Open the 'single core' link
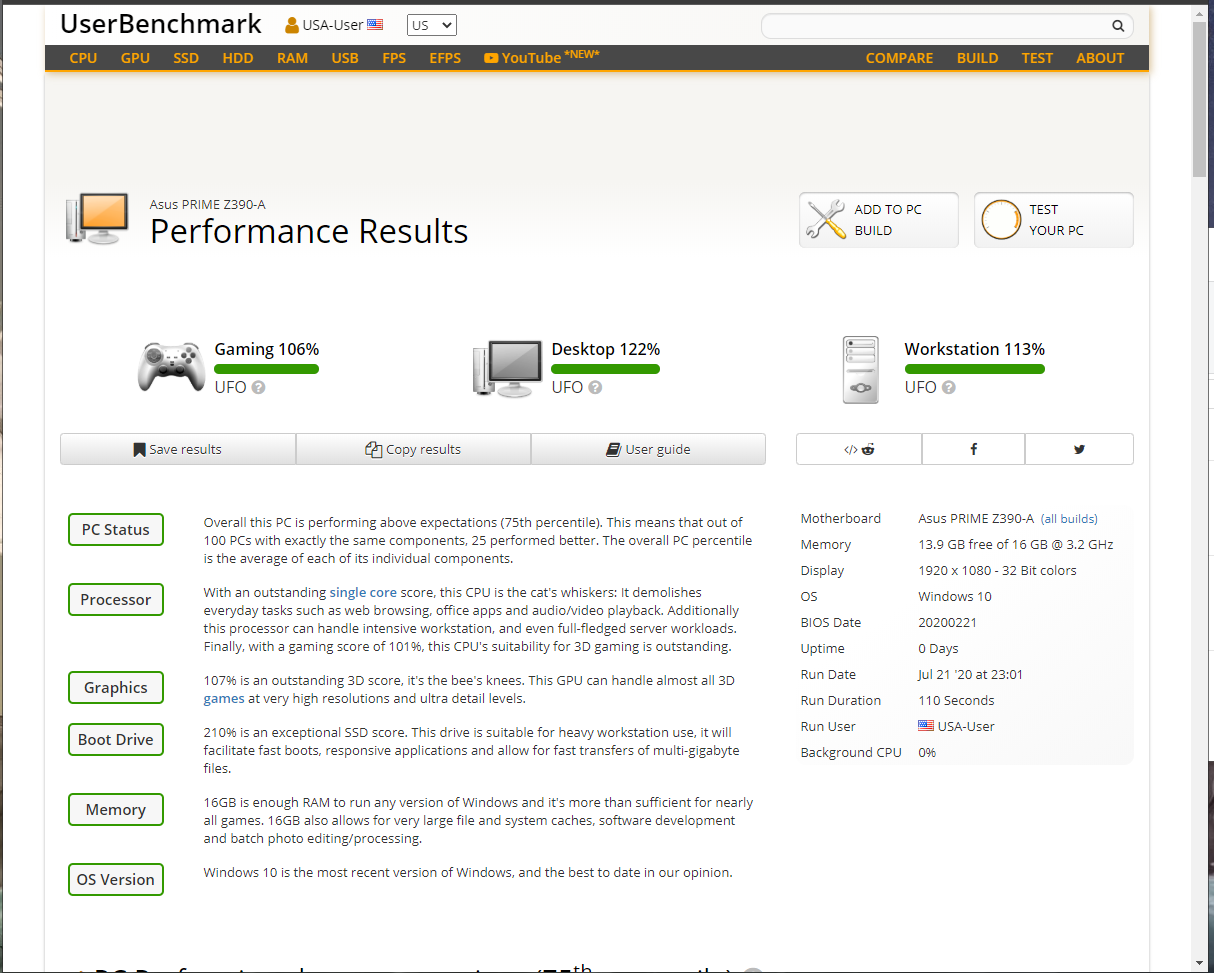The width and height of the screenshot is (1214, 973). click(x=363, y=593)
